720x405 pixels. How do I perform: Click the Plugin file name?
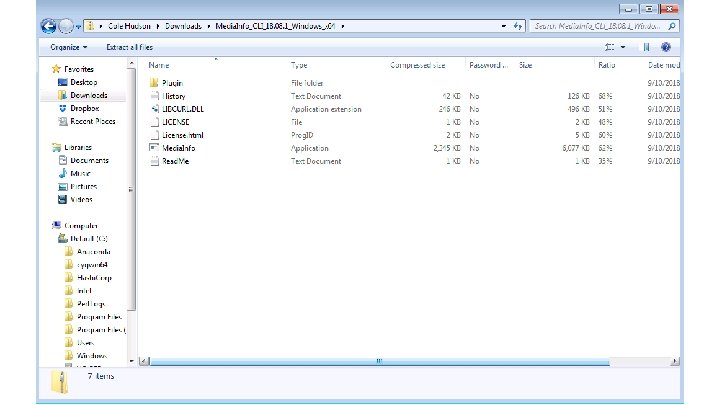coord(172,83)
